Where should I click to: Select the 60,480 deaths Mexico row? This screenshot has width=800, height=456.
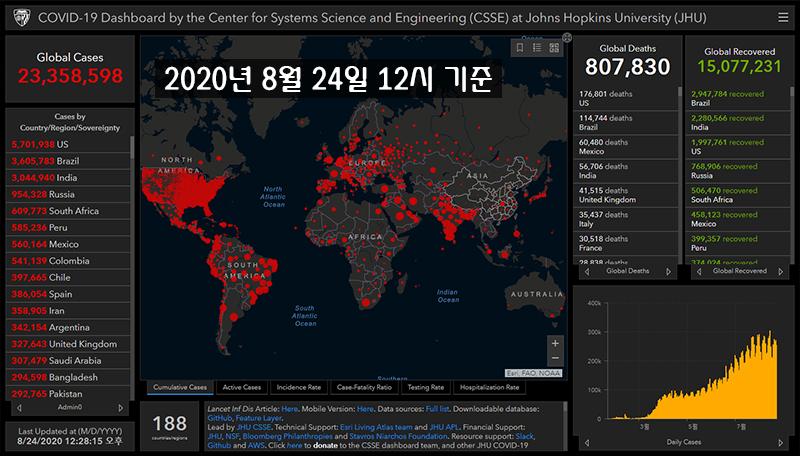pyautogui.click(x=626, y=147)
